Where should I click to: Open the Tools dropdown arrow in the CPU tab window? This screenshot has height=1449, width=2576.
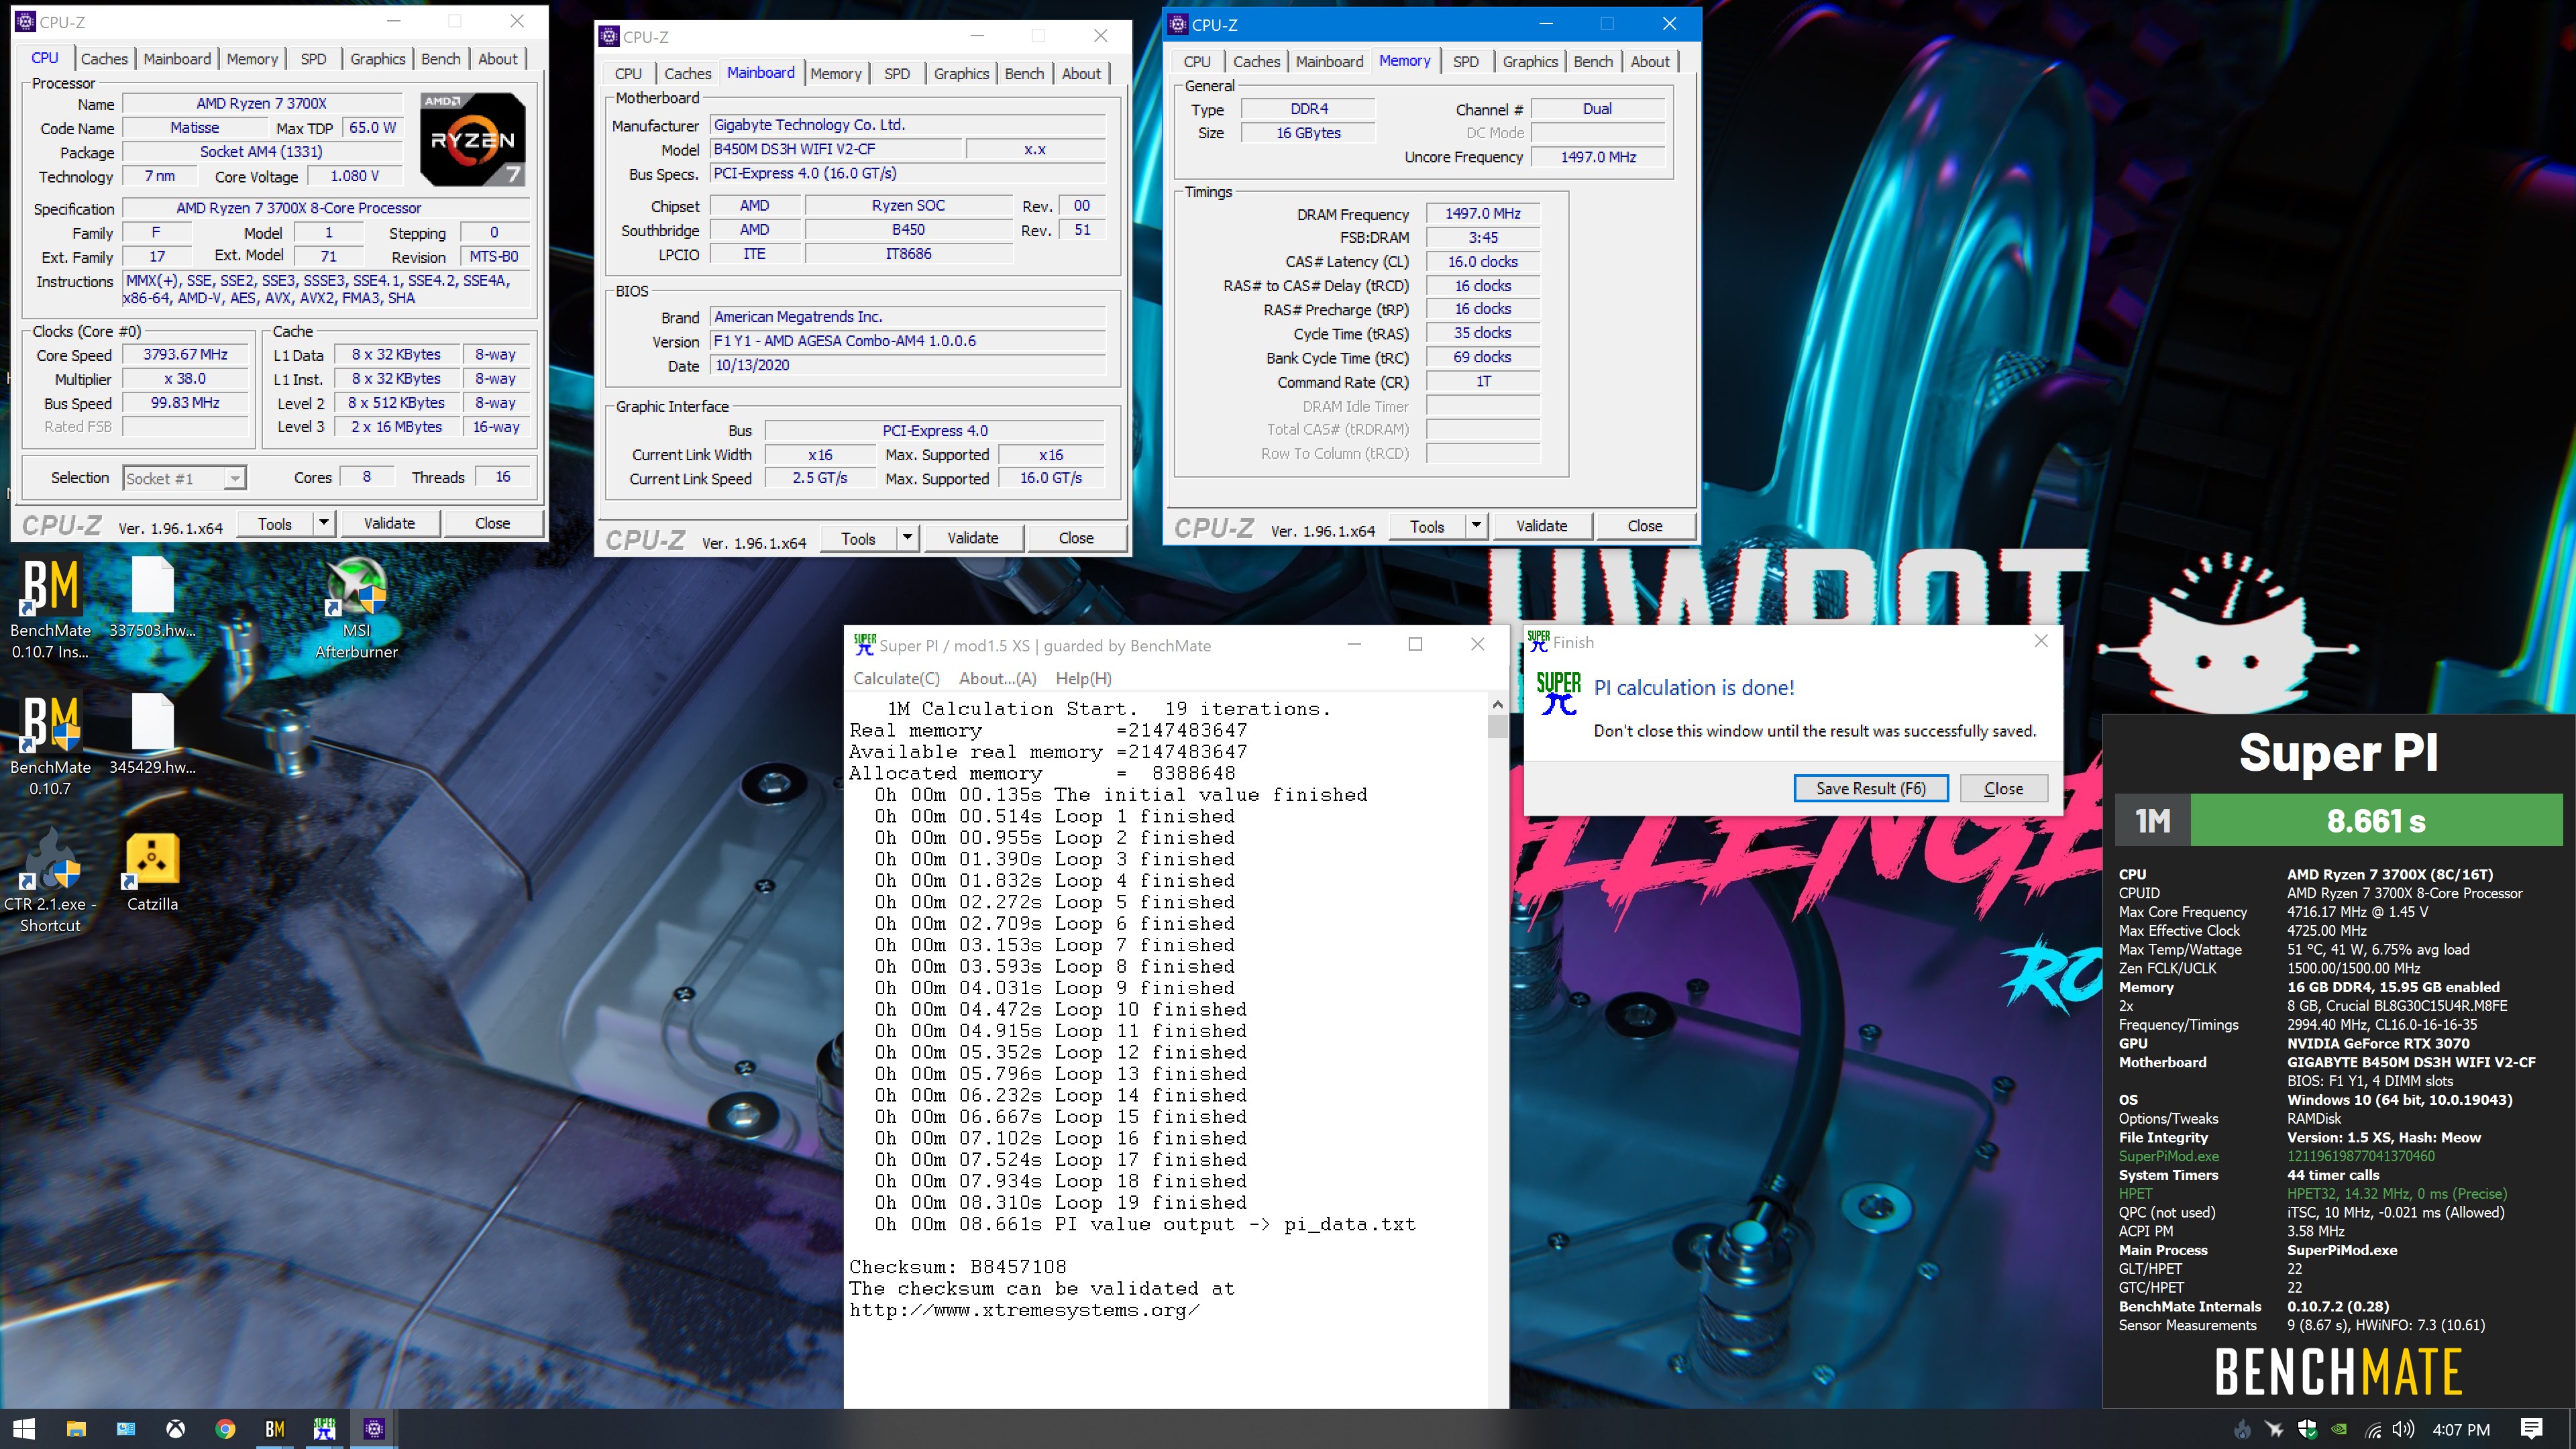(x=324, y=523)
